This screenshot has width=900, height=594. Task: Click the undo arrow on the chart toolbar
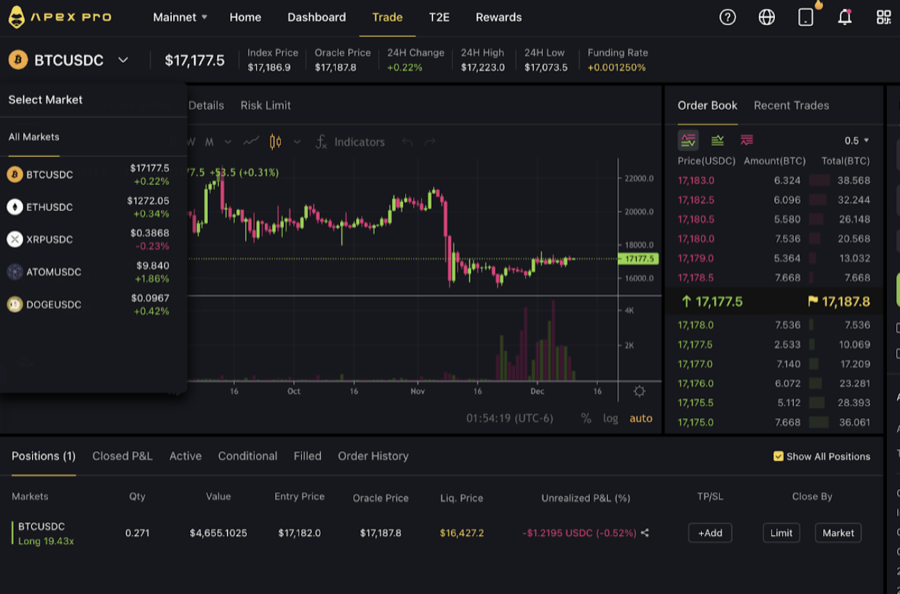coord(407,141)
